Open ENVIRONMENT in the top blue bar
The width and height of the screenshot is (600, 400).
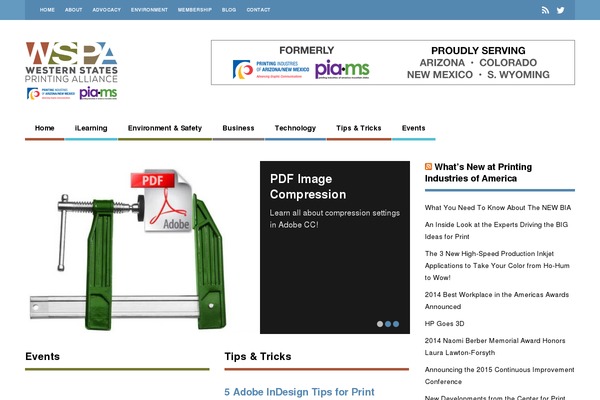pos(149,10)
